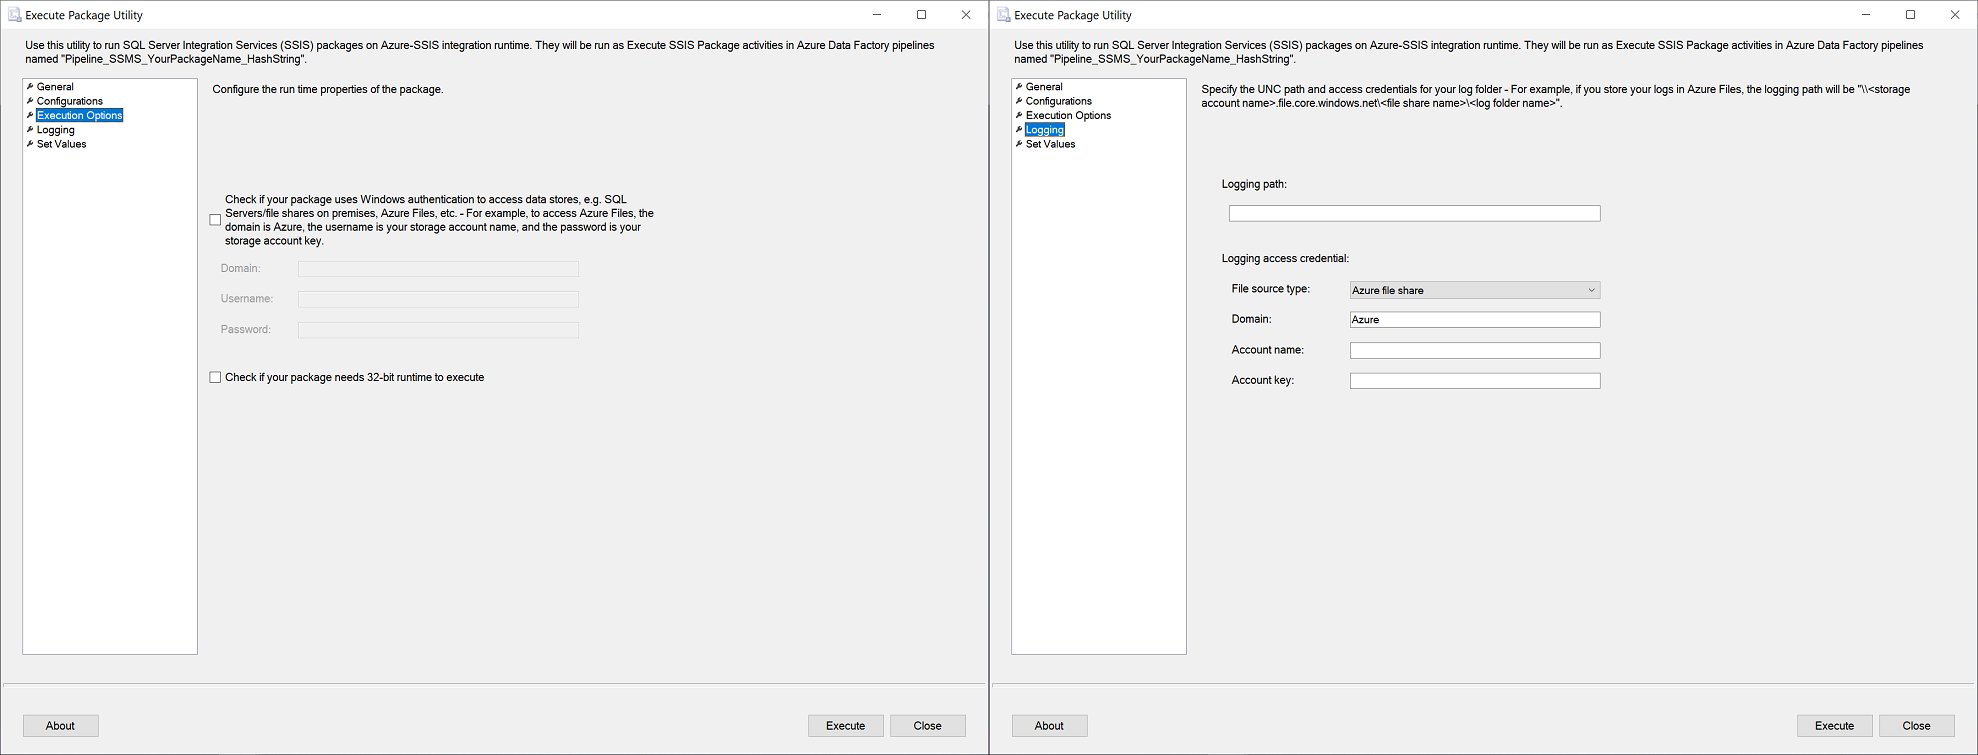This screenshot has width=1978, height=755.
Task: Maximize the right Execute Package Utility window
Action: coord(1910,15)
